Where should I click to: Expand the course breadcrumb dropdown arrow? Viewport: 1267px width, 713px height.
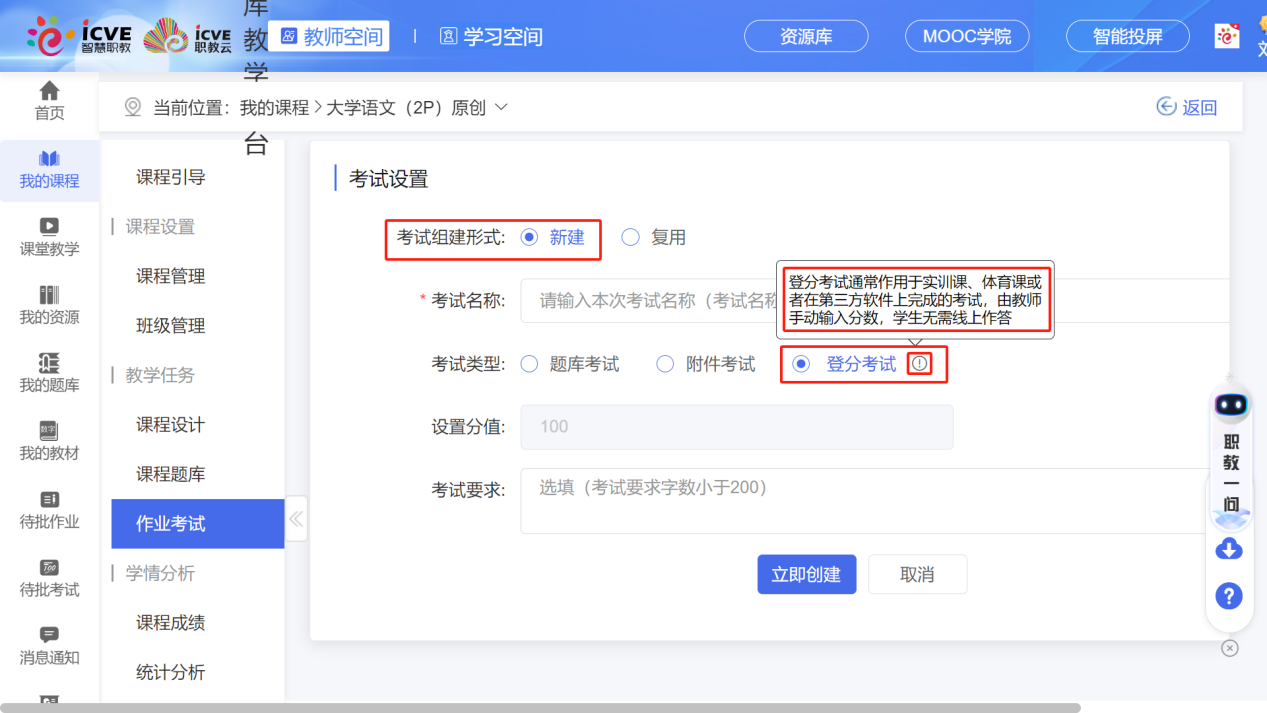coord(500,107)
